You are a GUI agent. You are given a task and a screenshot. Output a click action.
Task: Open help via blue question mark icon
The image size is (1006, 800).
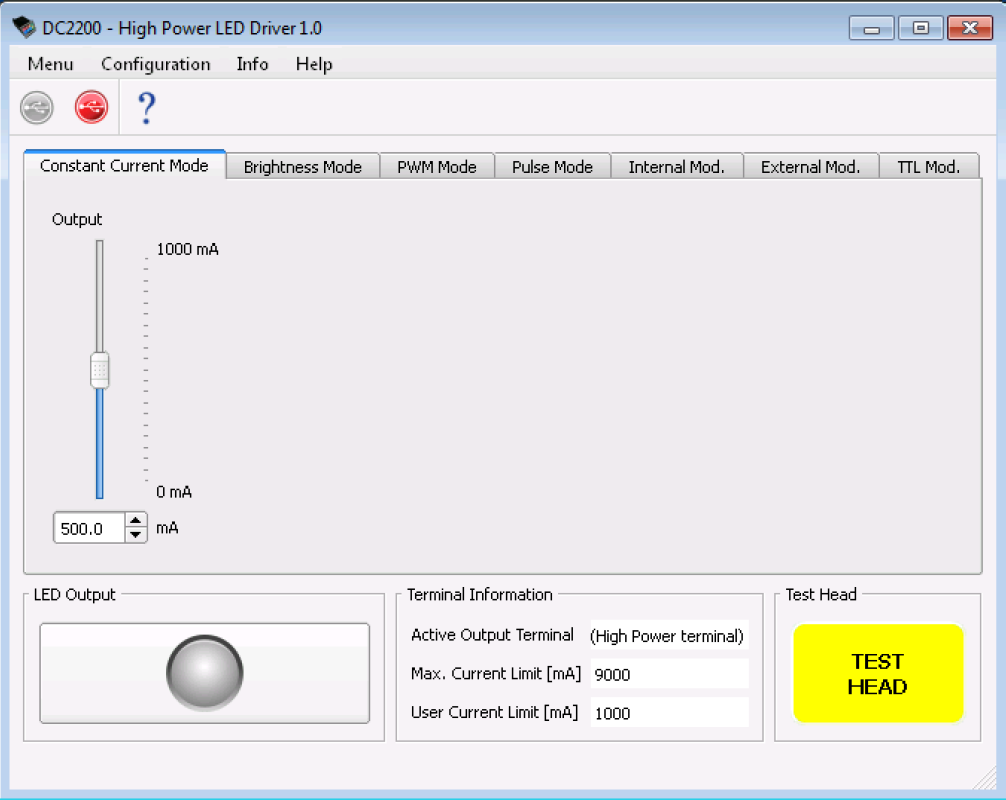[147, 108]
